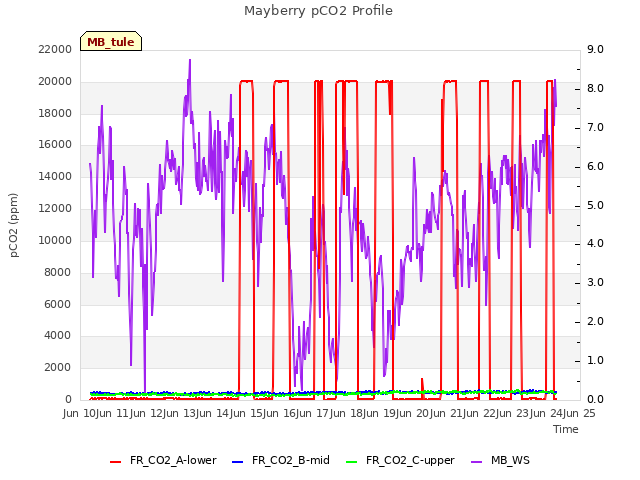This screenshot has width=640, height=480.
Task: Click the Time axis label
Action: click(x=566, y=429)
